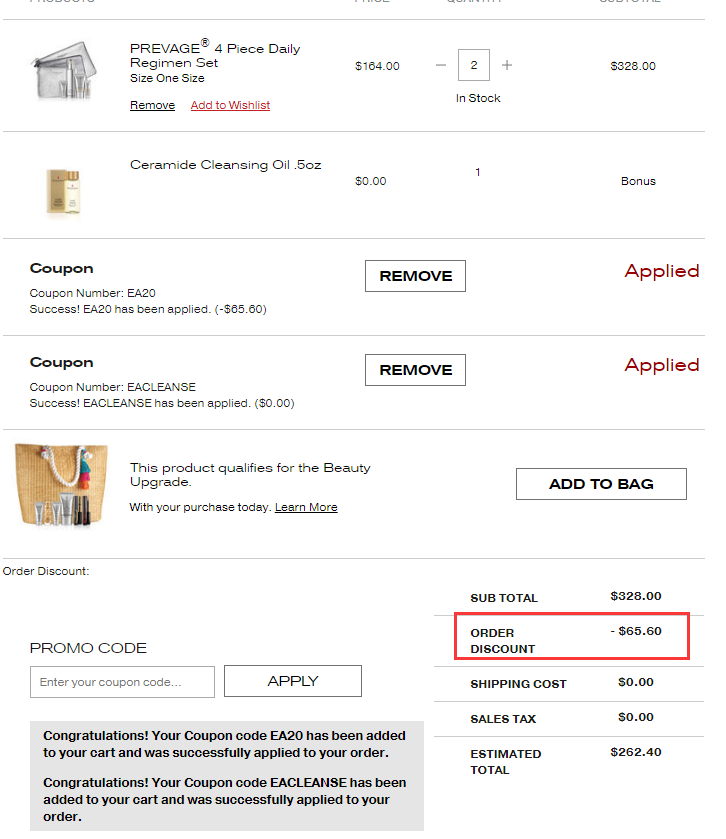726x839 pixels.
Task: Click the PREVAGE regimen set product image
Action: [61, 71]
